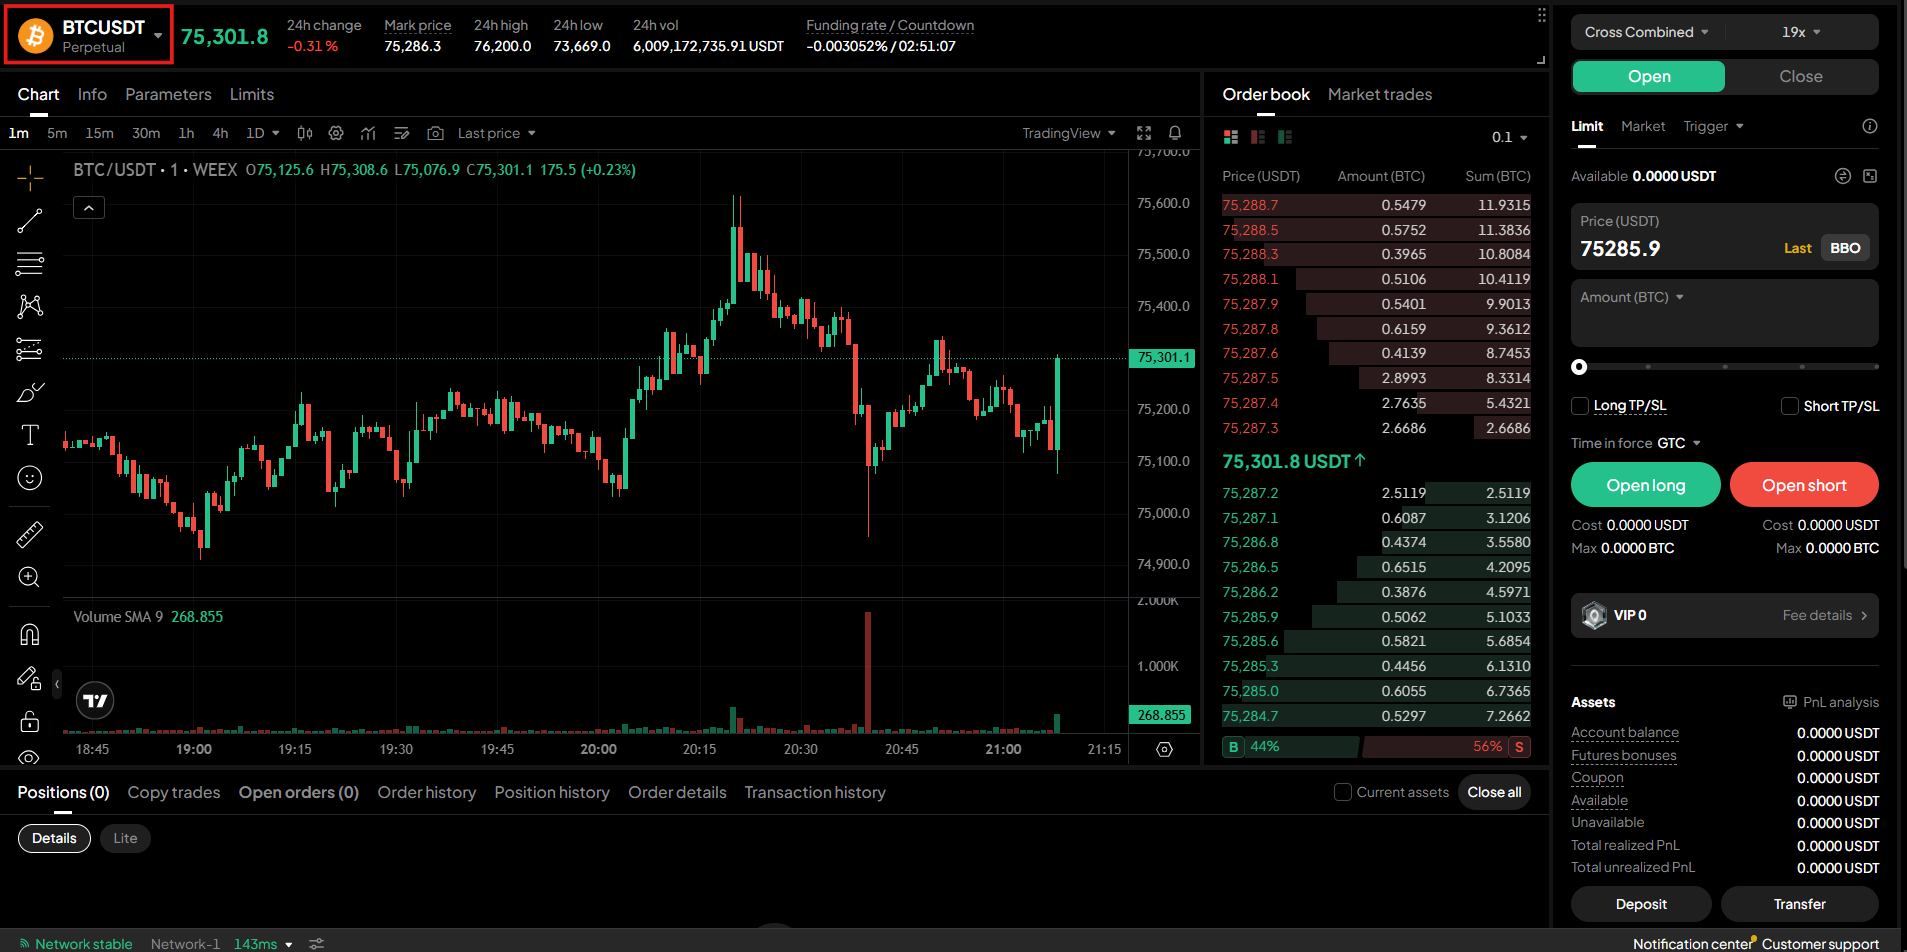Select the ruler measure tool
The width and height of the screenshot is (1907, 952).
(x=30, y=534)
